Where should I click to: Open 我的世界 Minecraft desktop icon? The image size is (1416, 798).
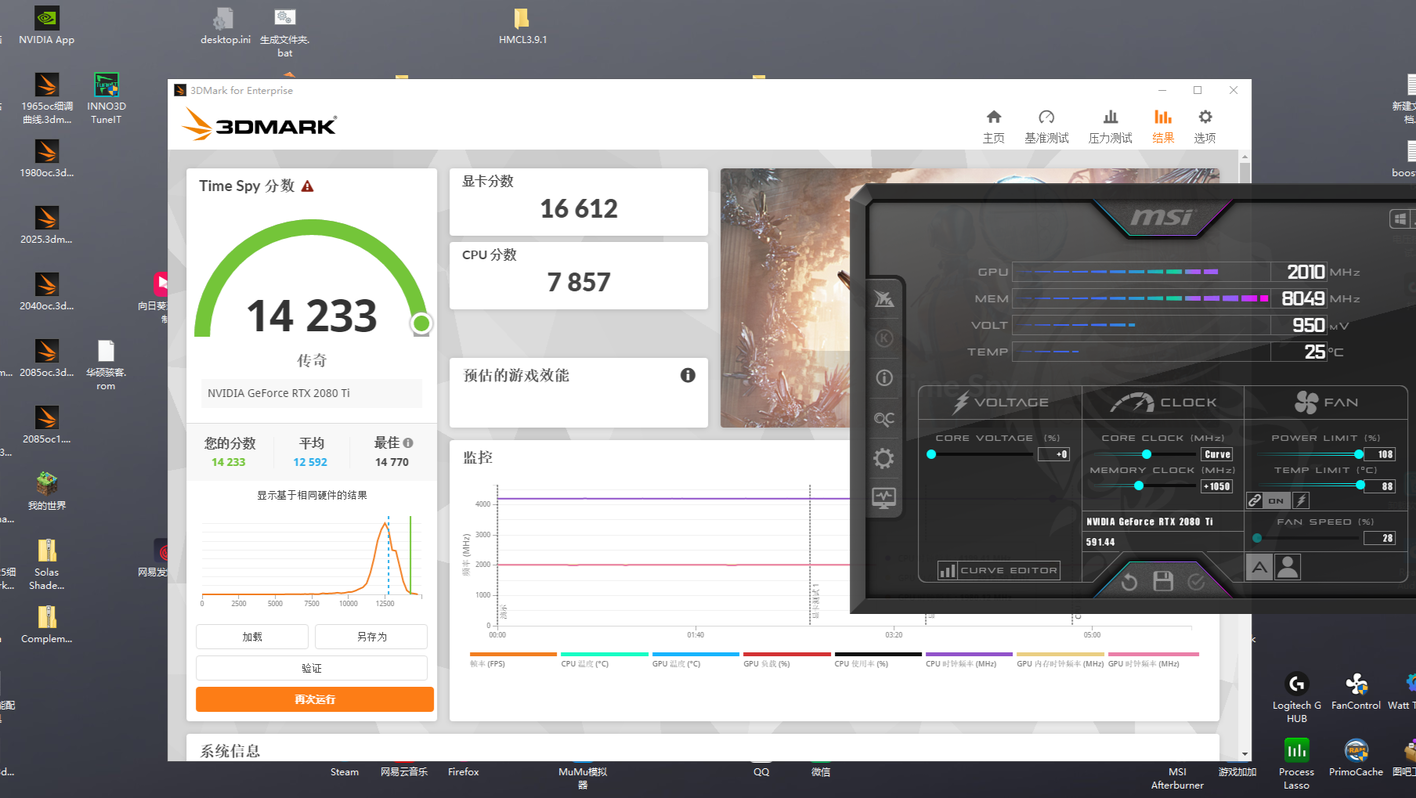point(46,491)
